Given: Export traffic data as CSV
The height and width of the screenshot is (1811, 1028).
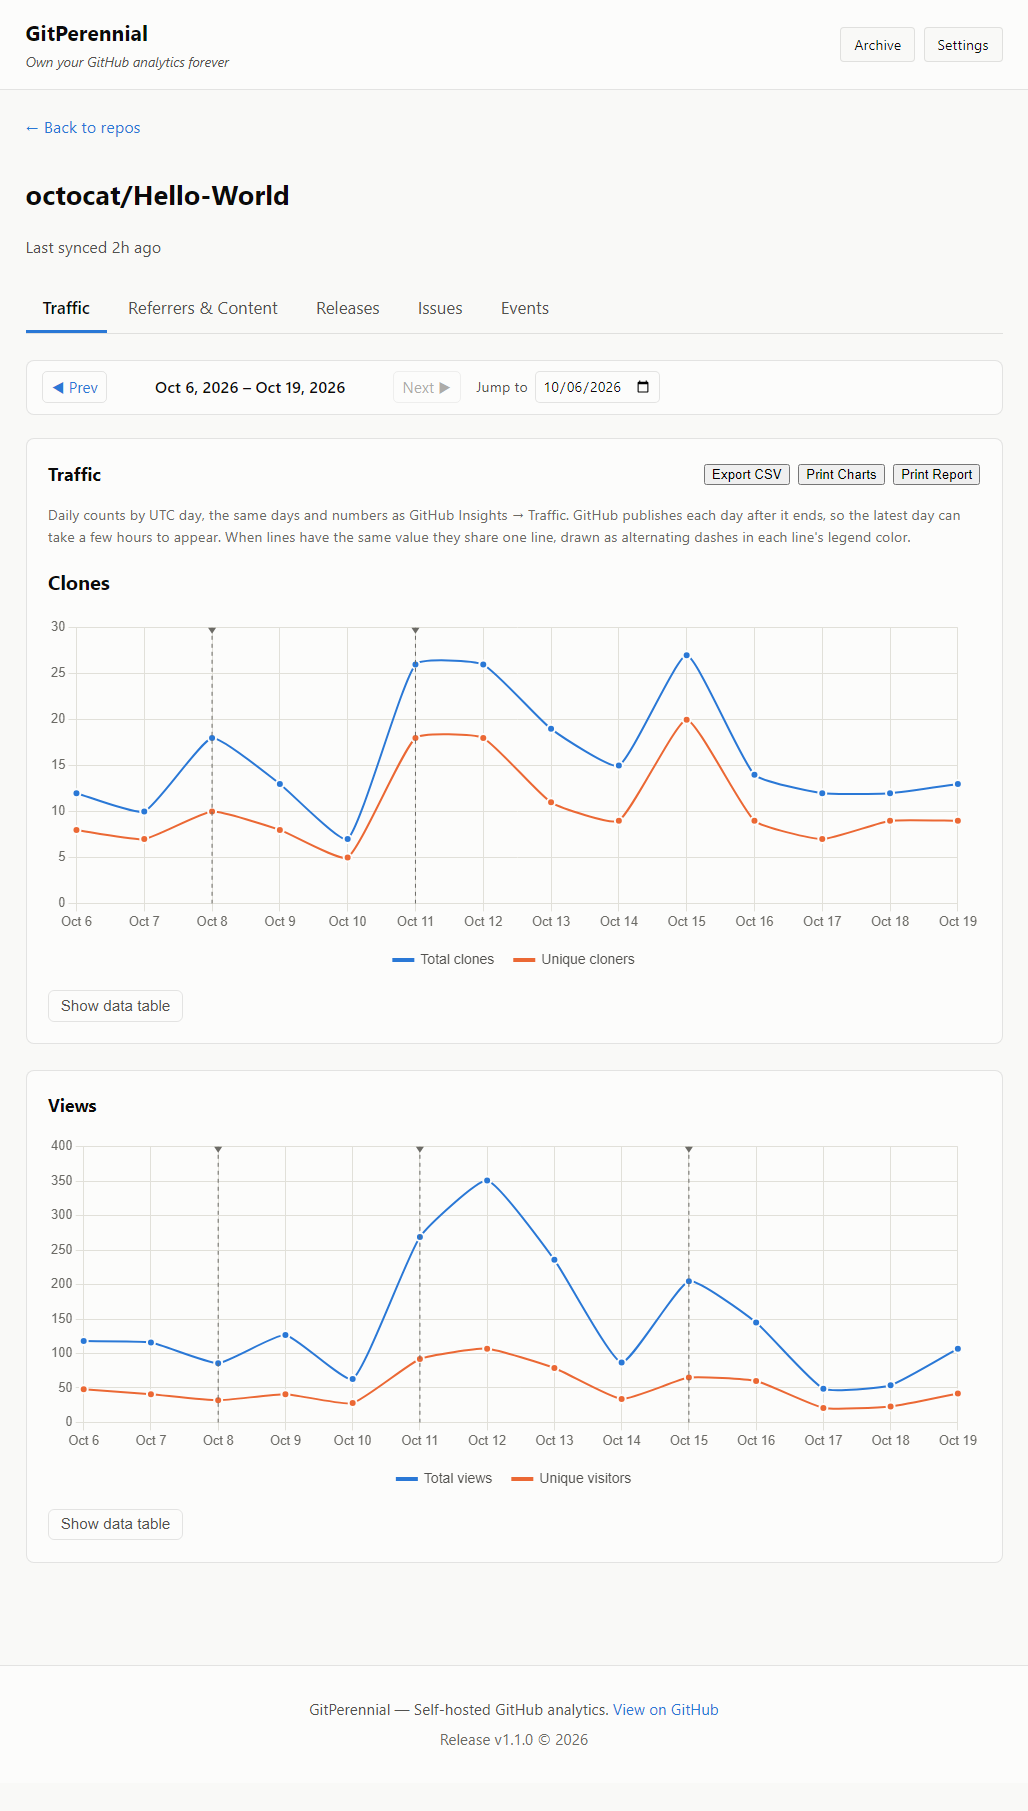Looking at the screenshot, I should click(x=747, y=474).
